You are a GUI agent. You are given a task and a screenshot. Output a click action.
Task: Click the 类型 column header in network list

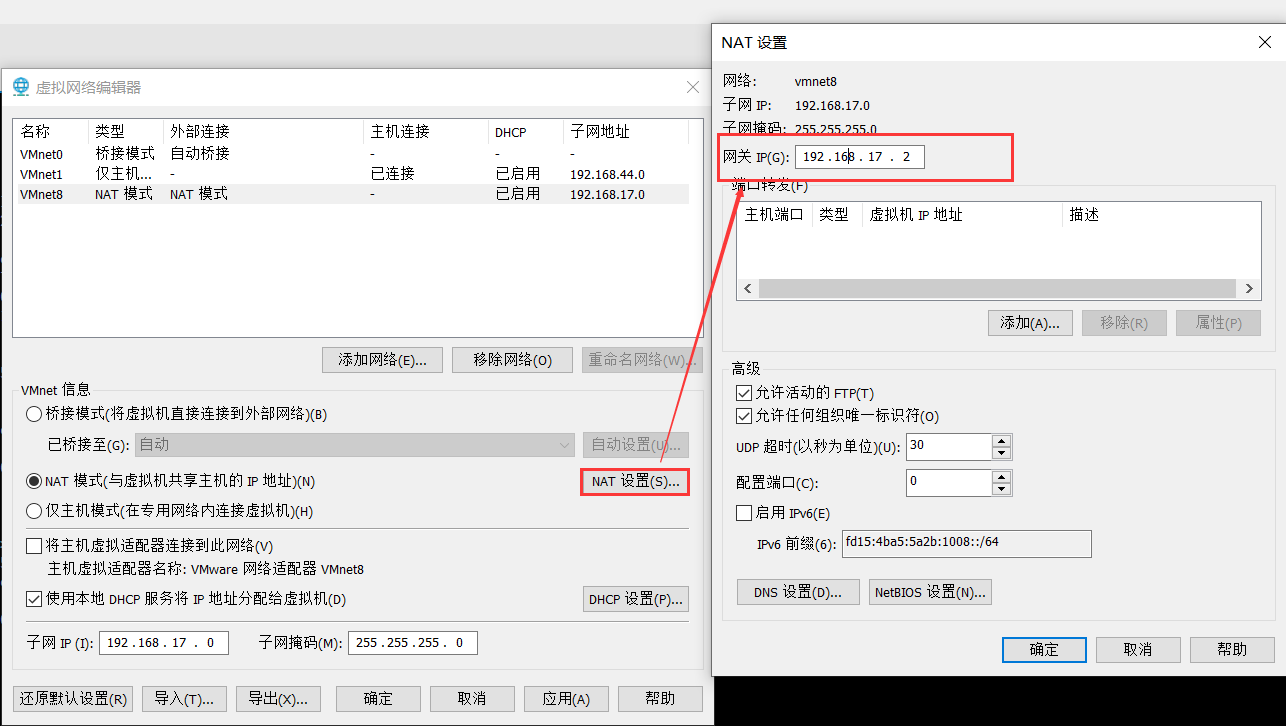point(126,132)
